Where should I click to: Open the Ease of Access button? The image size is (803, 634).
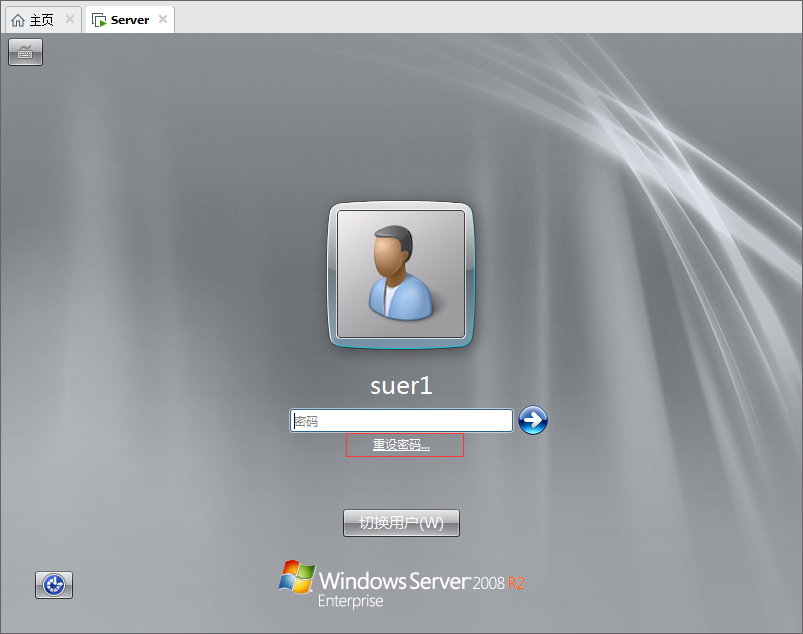click(x=54, y=585)
